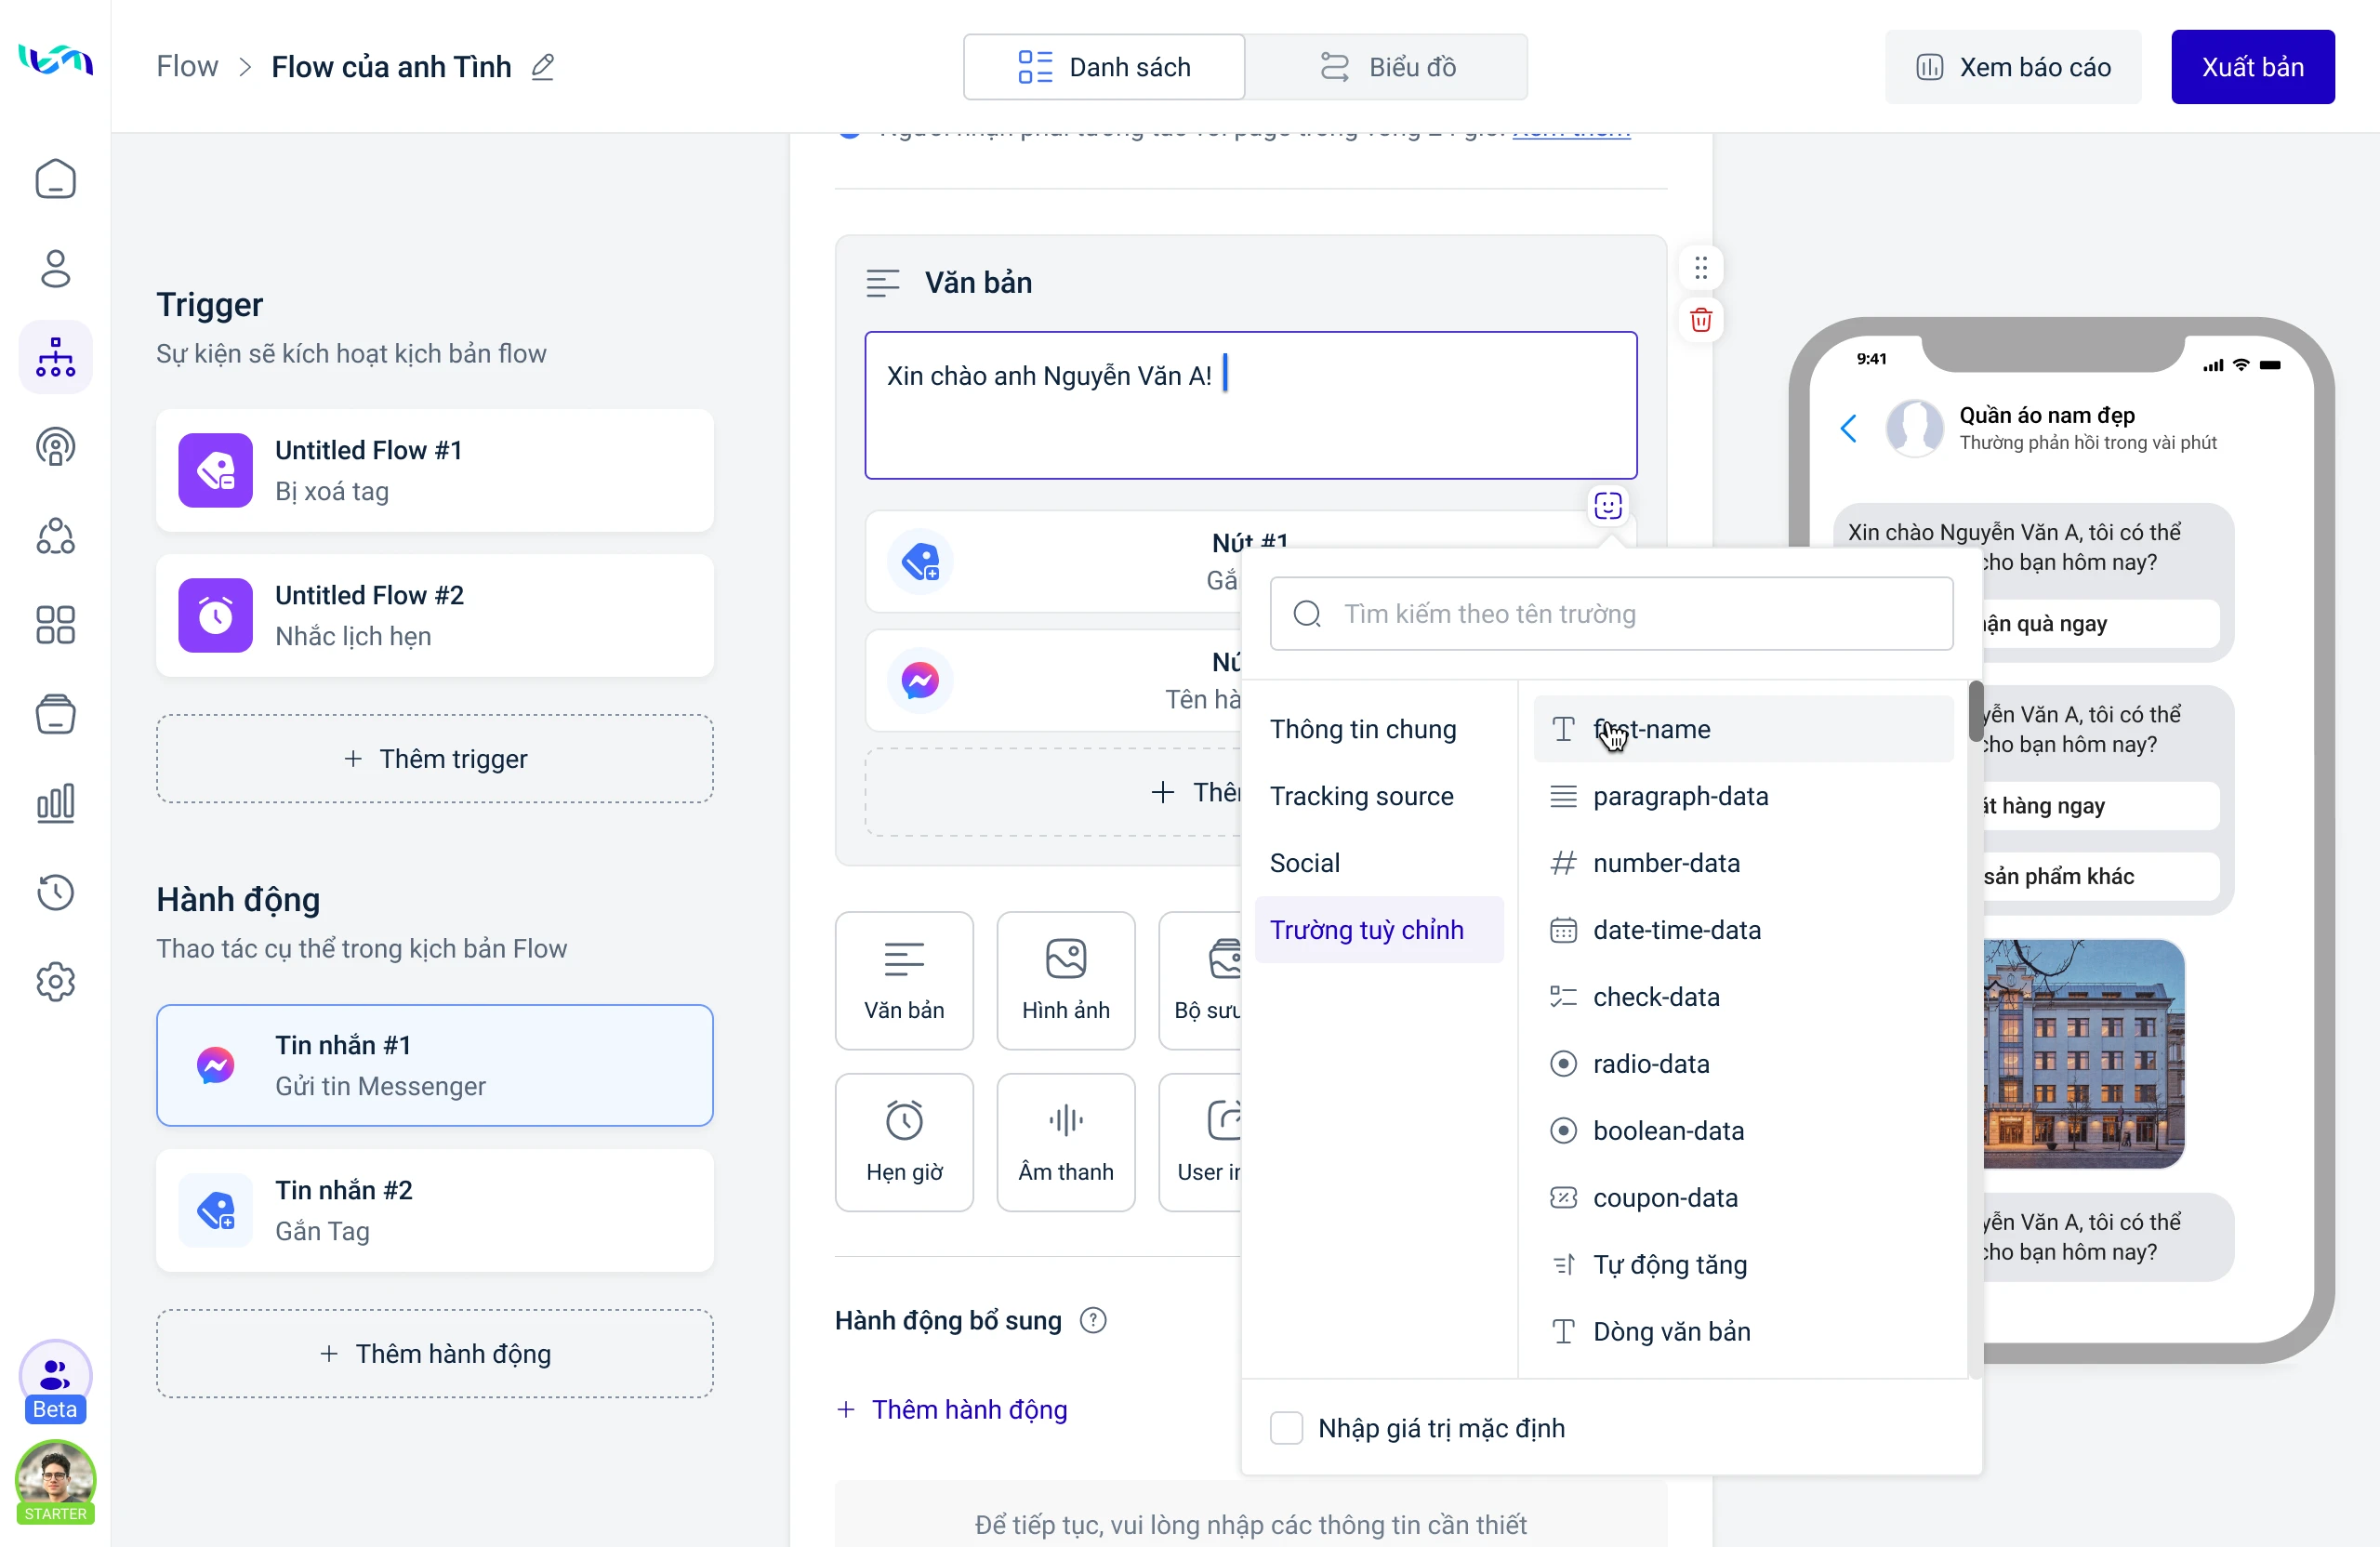Click the emoji/variable insert icon
Image resolution: width=2380 pixels, height=1547 pixels.
coord(1607,506)
